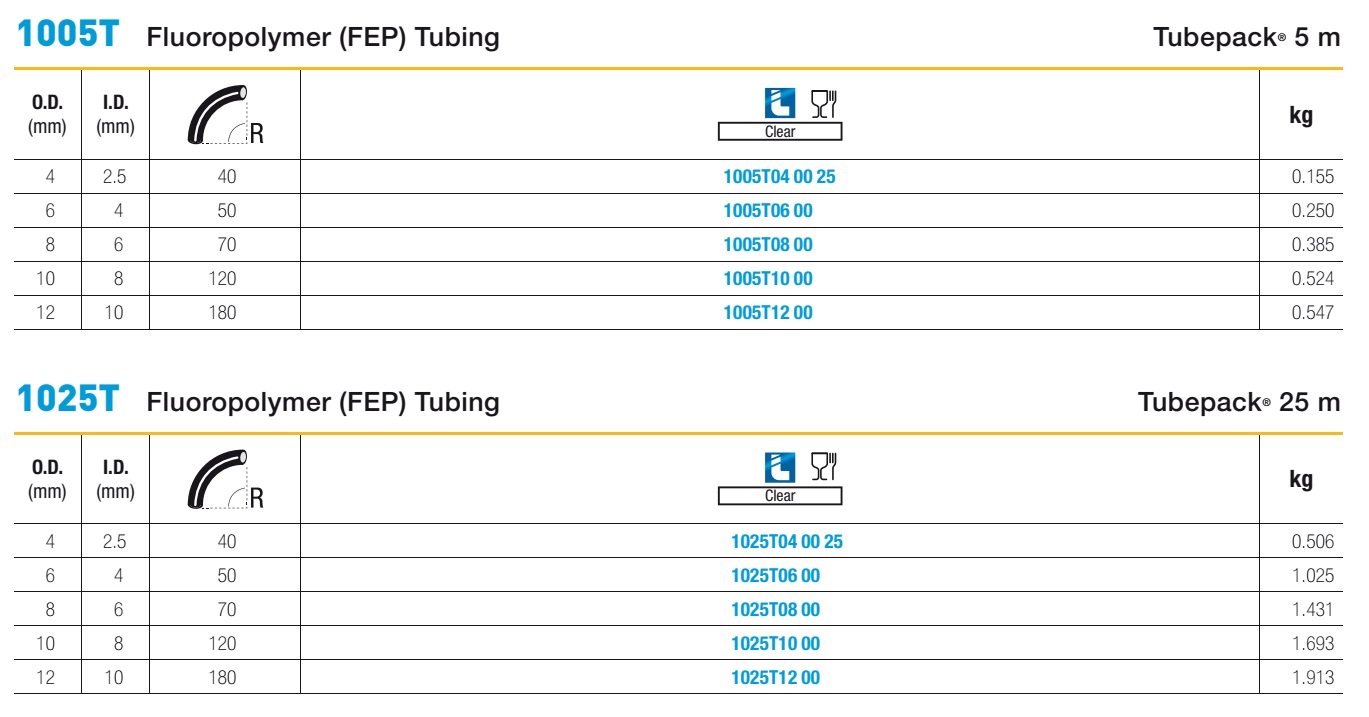Select the Clear color box in 1025T table

click(x=780, y=496)
